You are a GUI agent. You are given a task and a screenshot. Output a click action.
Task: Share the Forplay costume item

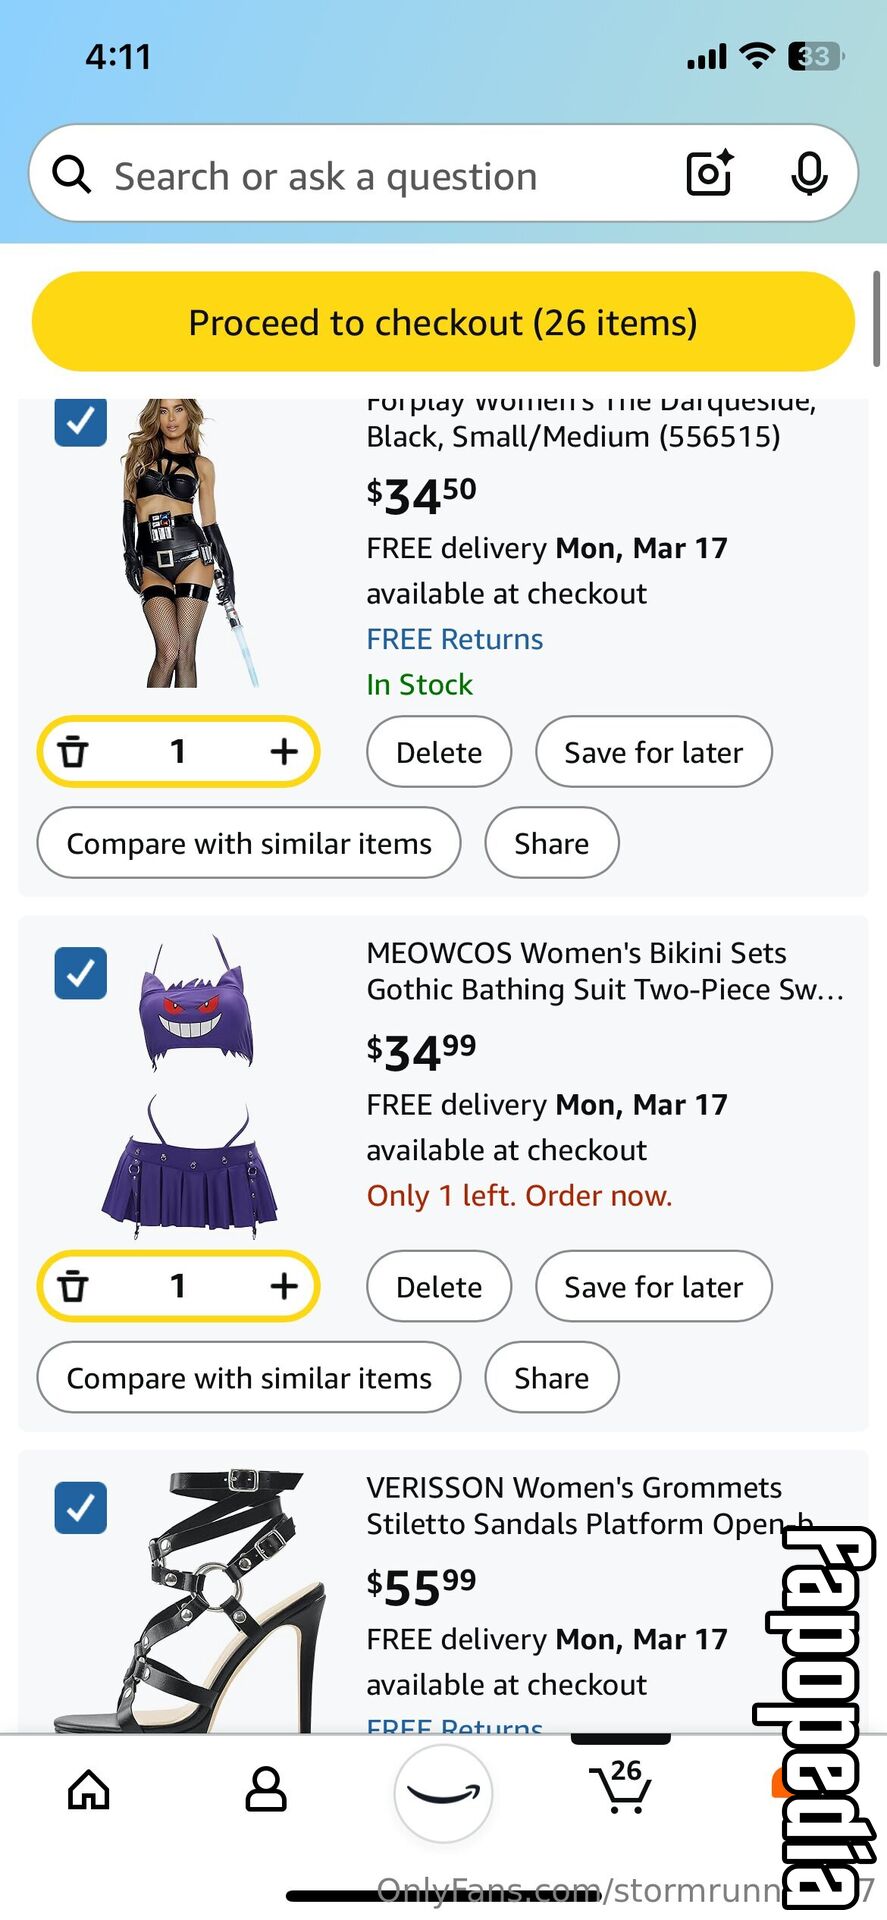click(x=552, y=843)
